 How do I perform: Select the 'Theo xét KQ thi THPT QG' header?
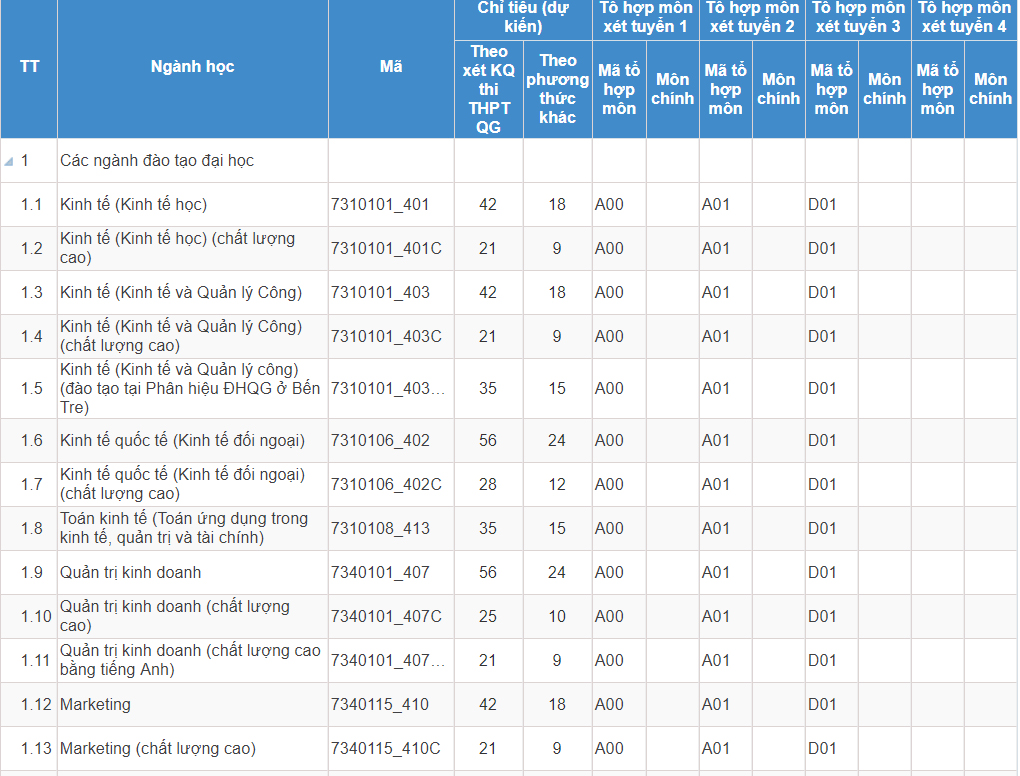point(488,89)
